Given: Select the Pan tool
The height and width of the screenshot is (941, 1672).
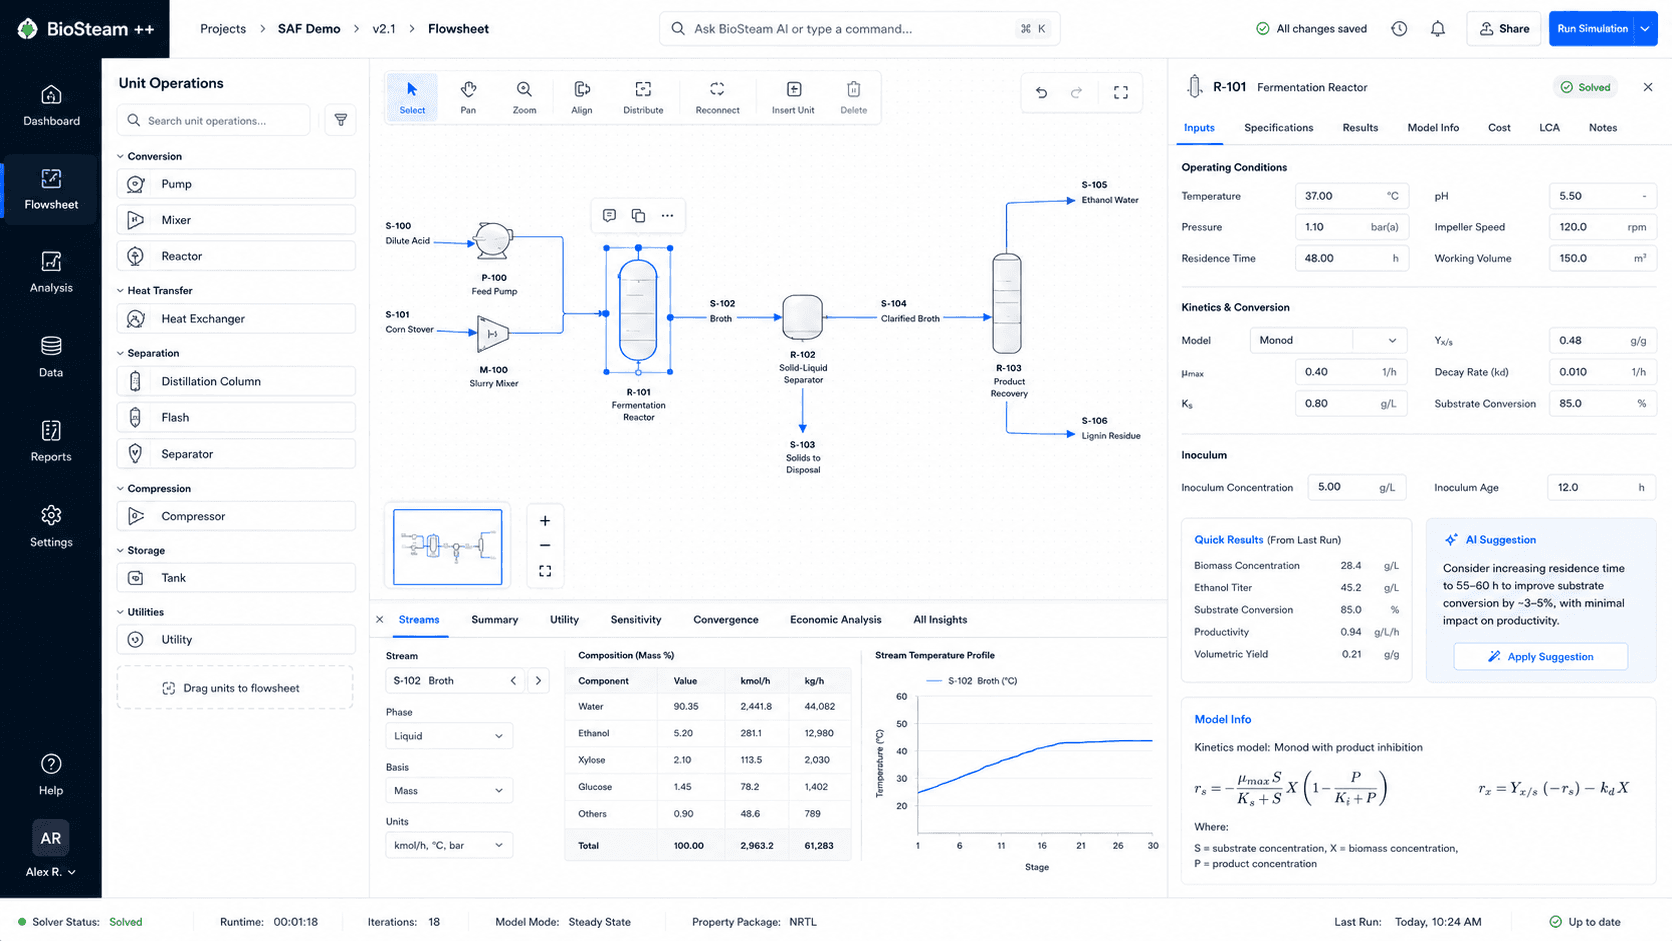Looking at the screenshot, I should [468, 98].
